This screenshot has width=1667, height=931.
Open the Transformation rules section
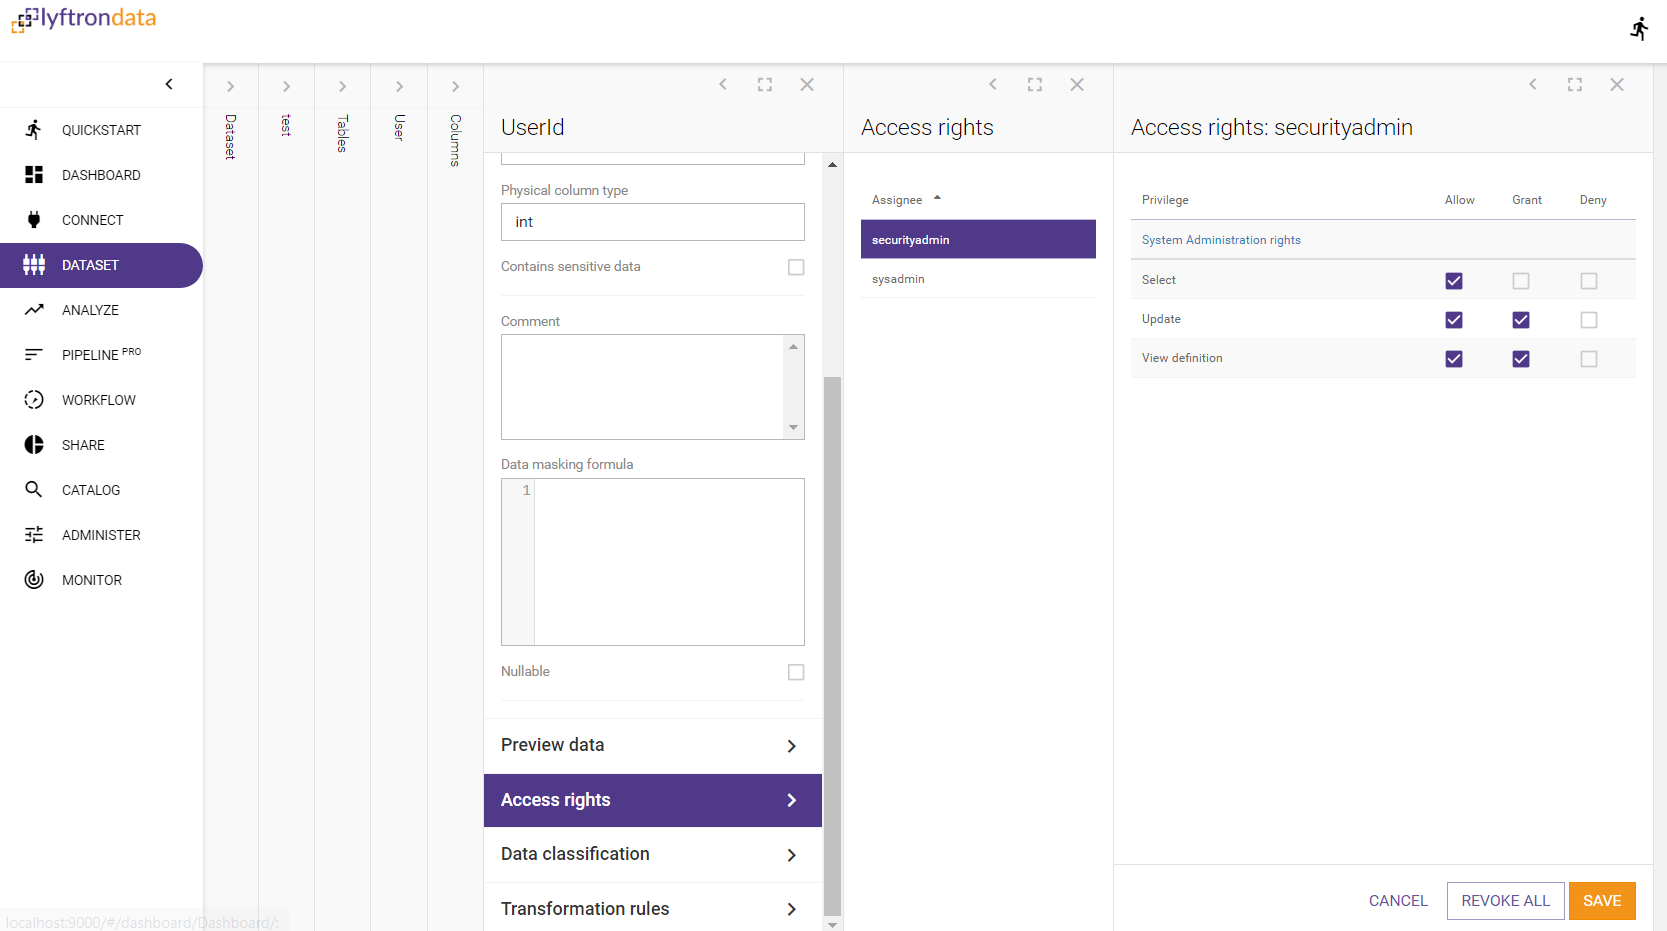tap(653, 908)
